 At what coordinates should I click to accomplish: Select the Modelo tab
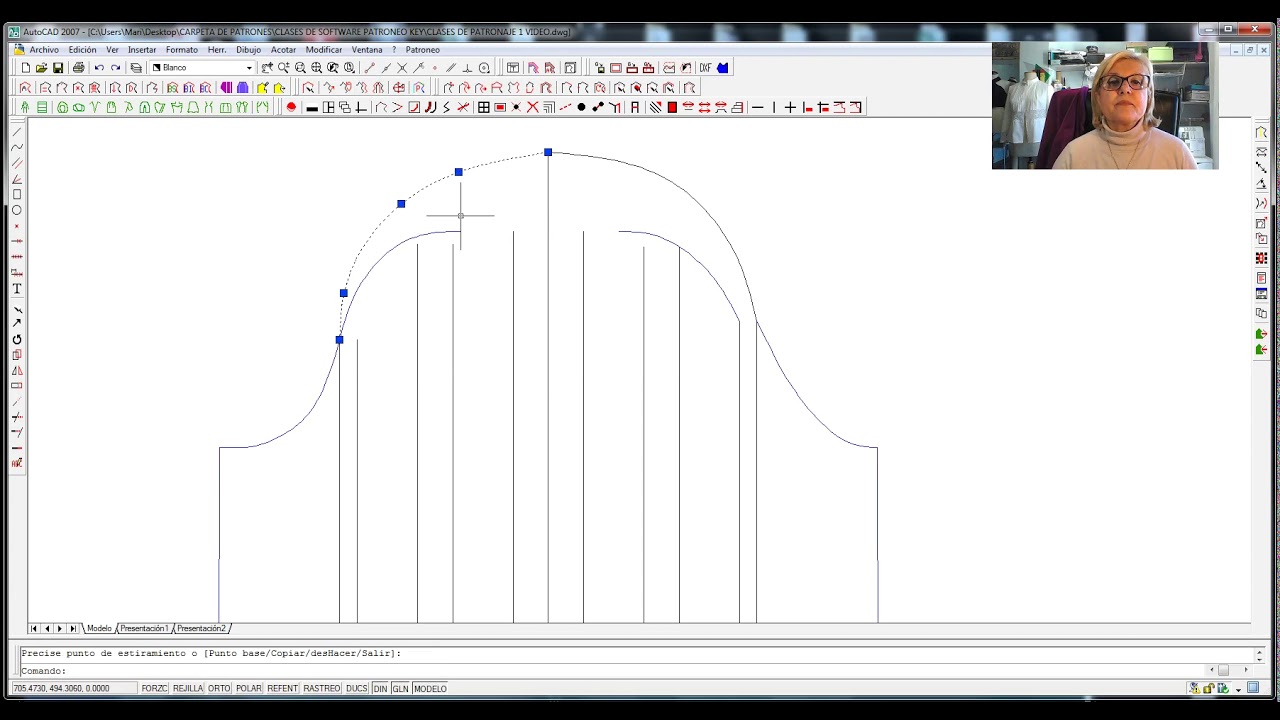[99, 628]
